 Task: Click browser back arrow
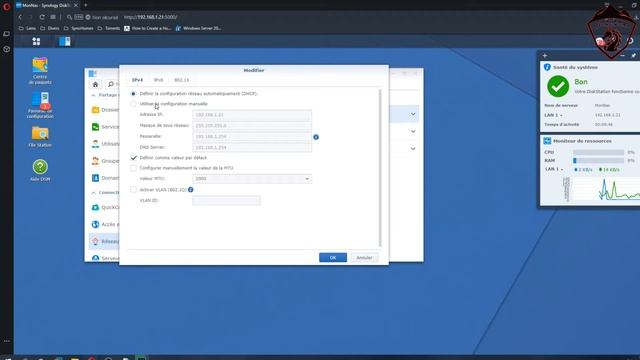coord(20,17)
